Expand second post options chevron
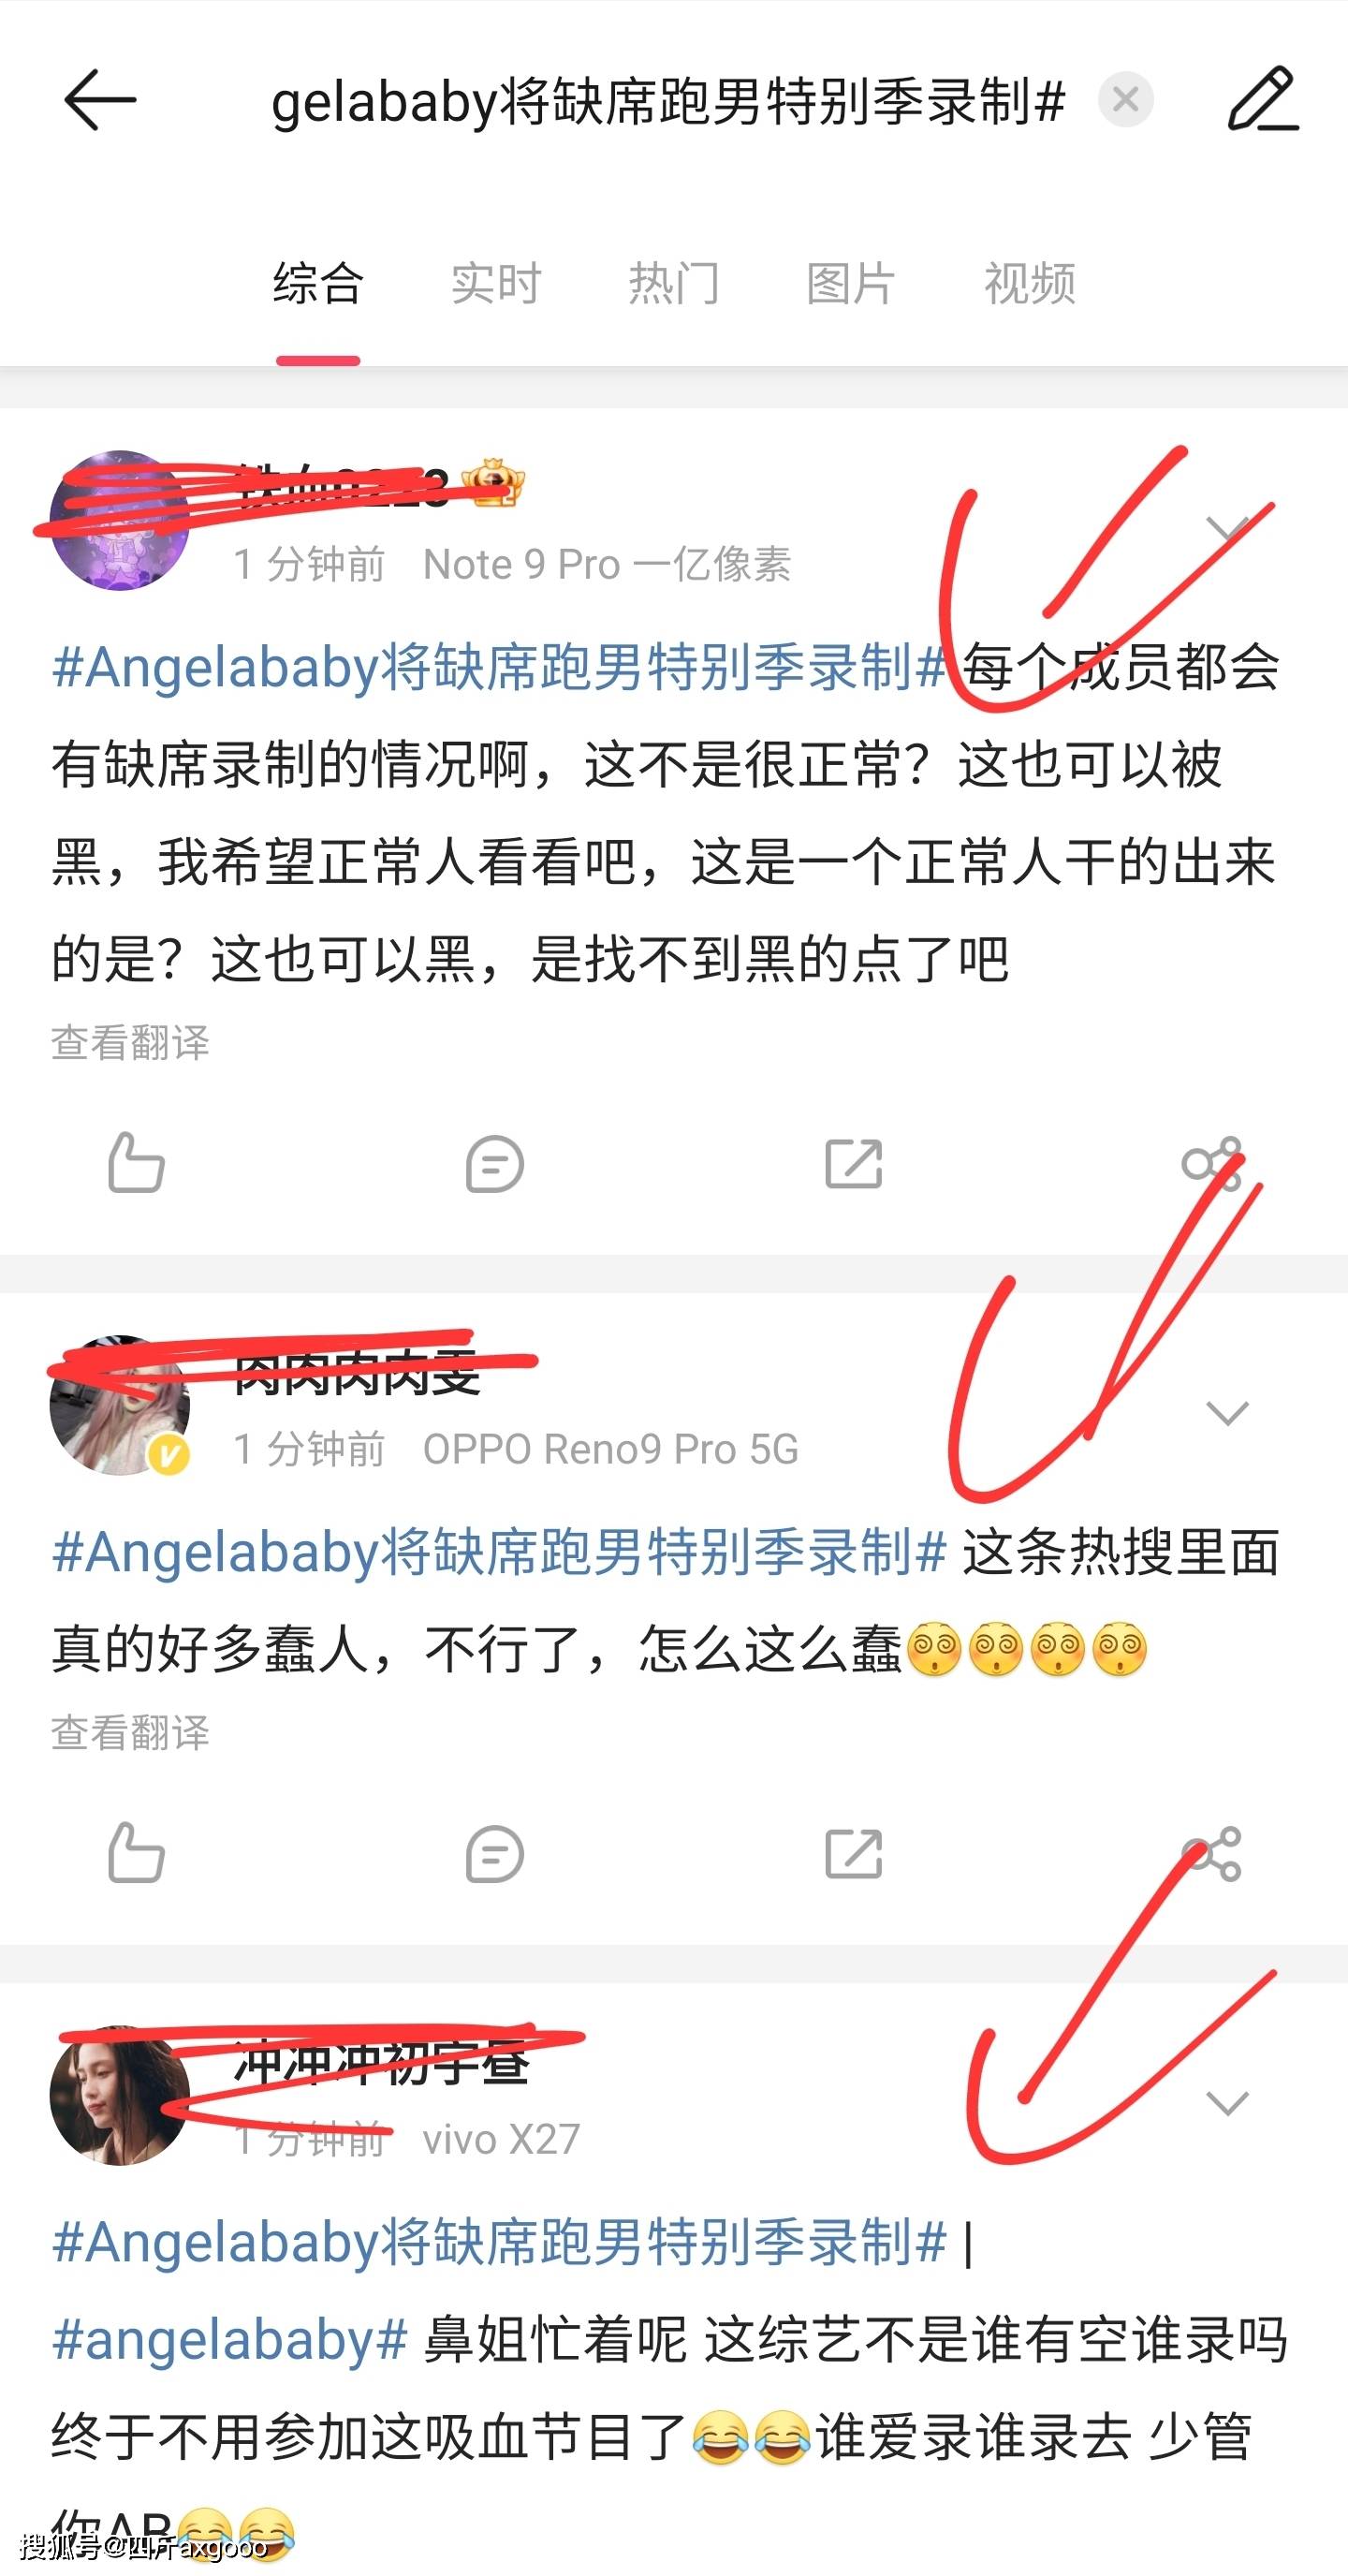Viewport: 1348px width, 2576px height. [1227, 1413]
